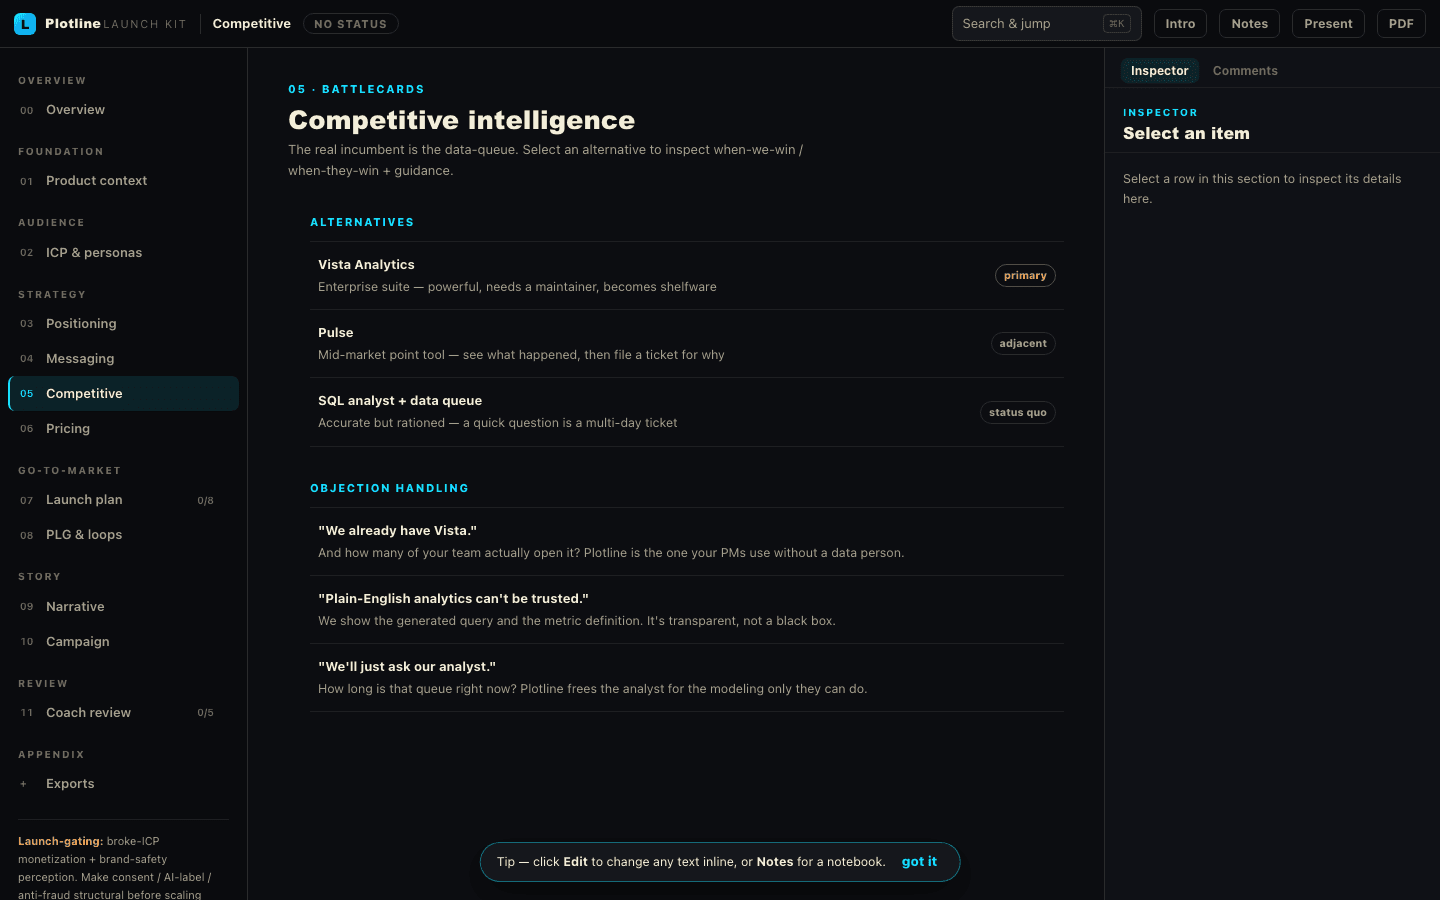The width and height of the screenshot is (1440, 900).
Task: Open Exports in the appendix
Action: [x=123, y=784]
